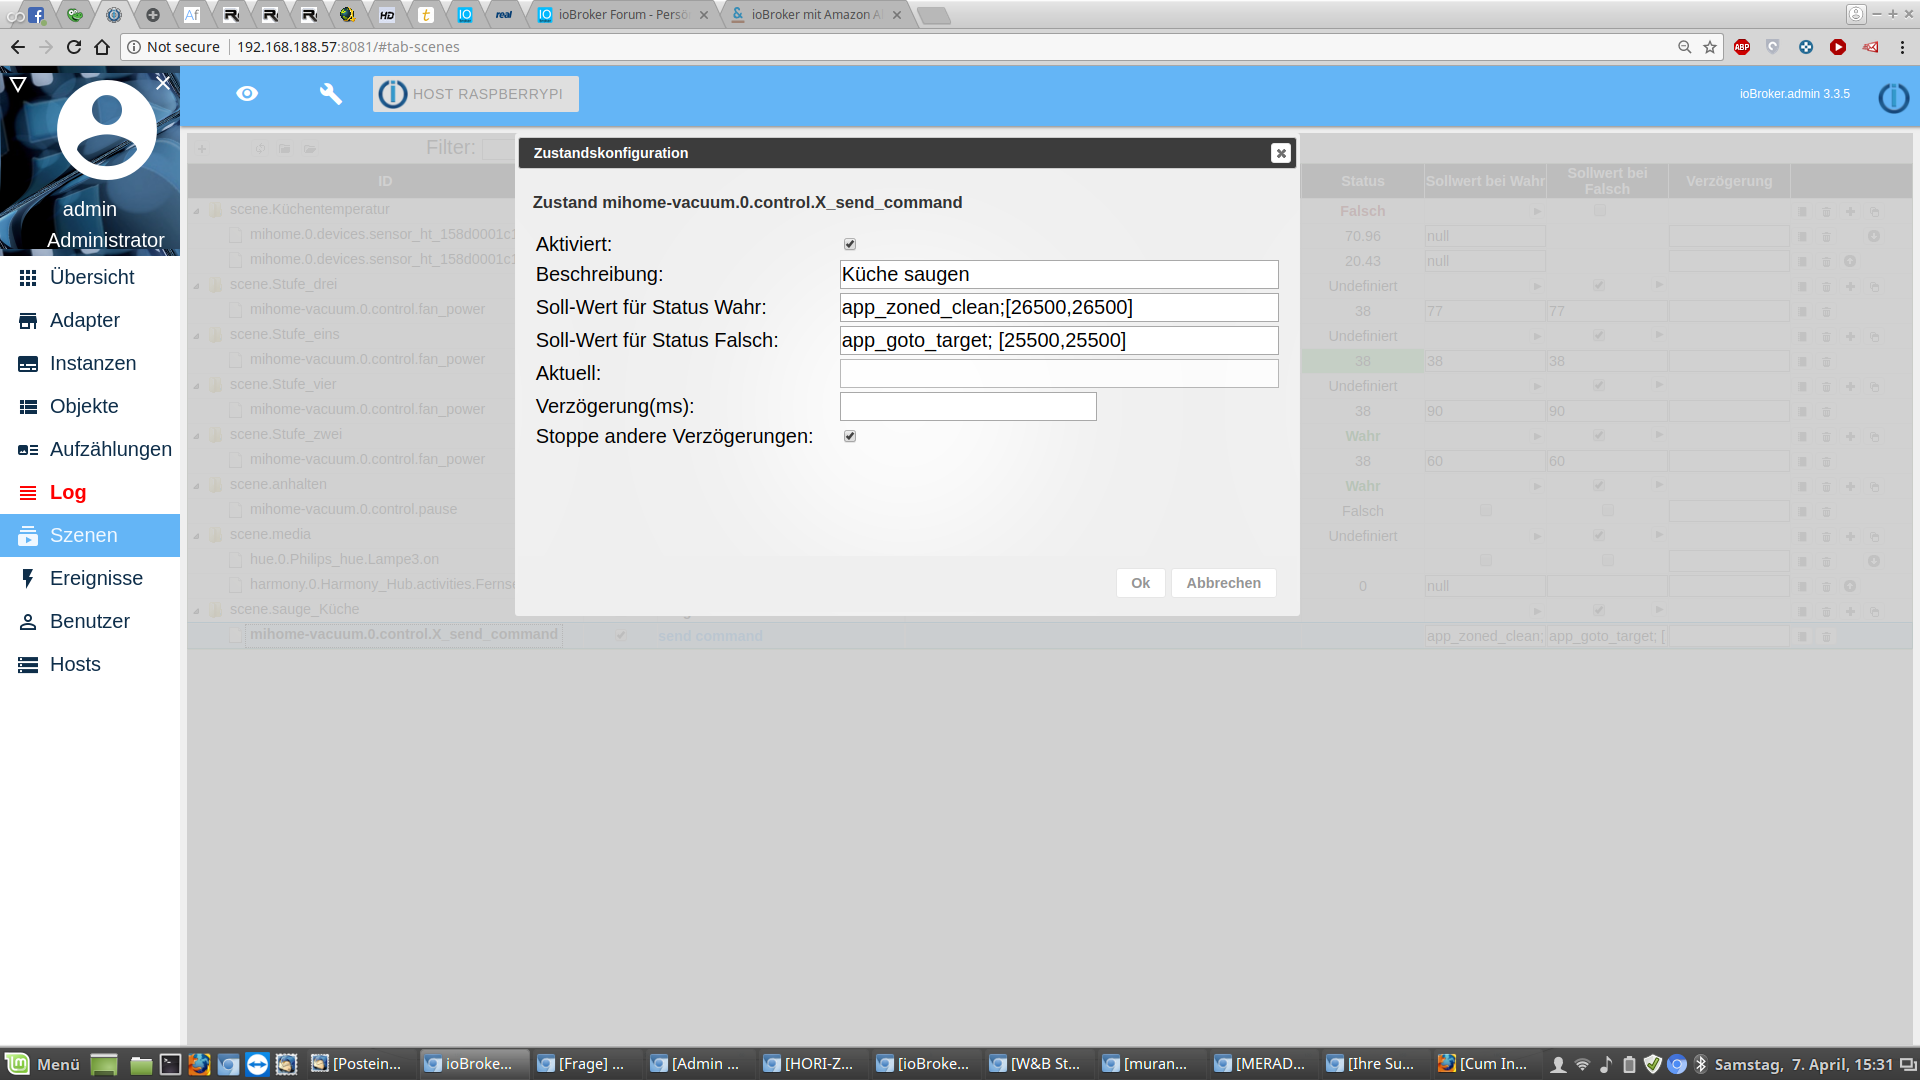This screenshot has height=1080, width=1920.
Task: Click the Verzögerung(ms) input field
Action: [x=967, y=407]
